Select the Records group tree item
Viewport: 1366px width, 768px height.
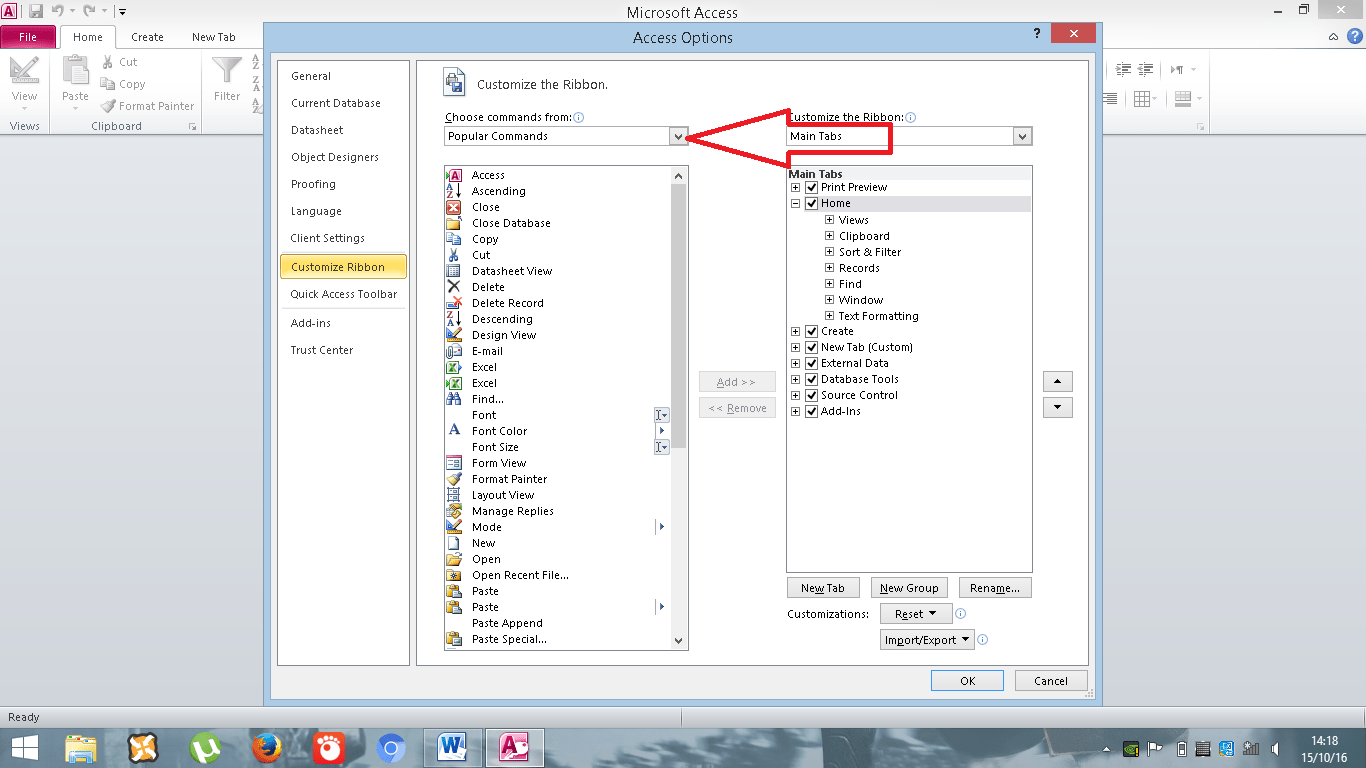859,268
